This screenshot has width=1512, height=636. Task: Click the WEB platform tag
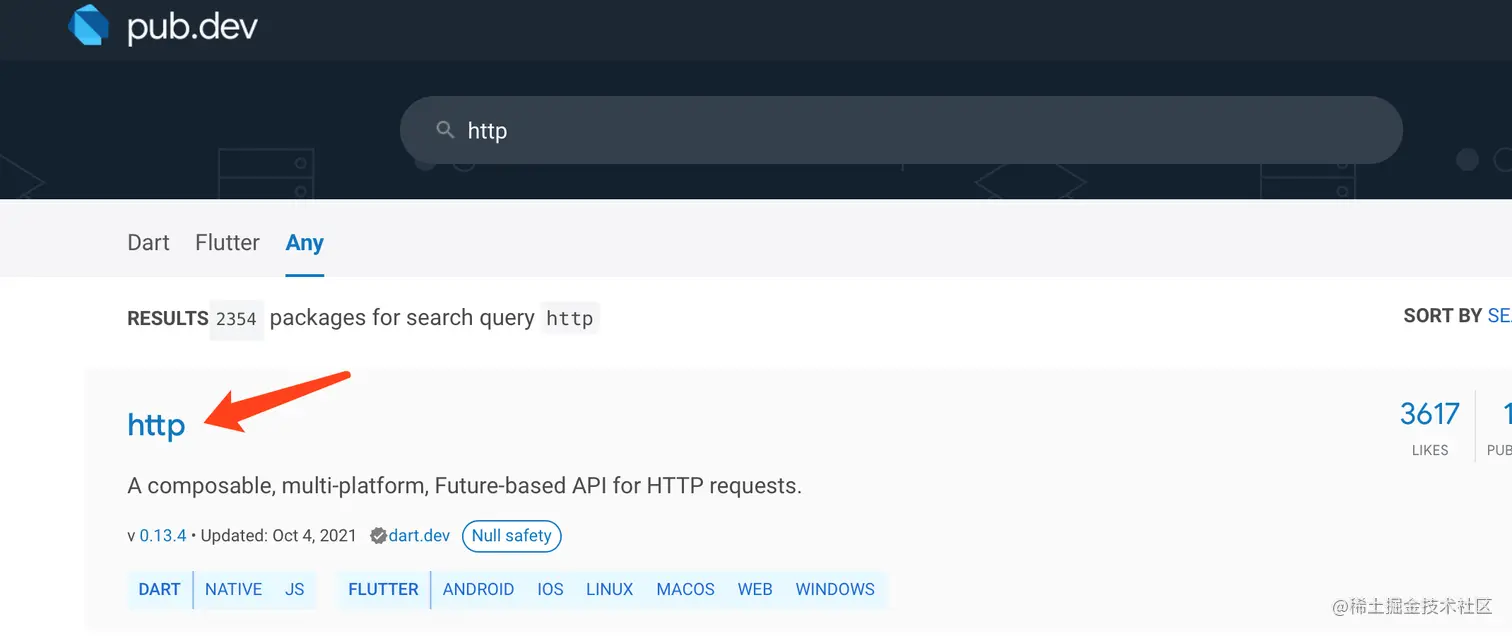coord(755,590)
